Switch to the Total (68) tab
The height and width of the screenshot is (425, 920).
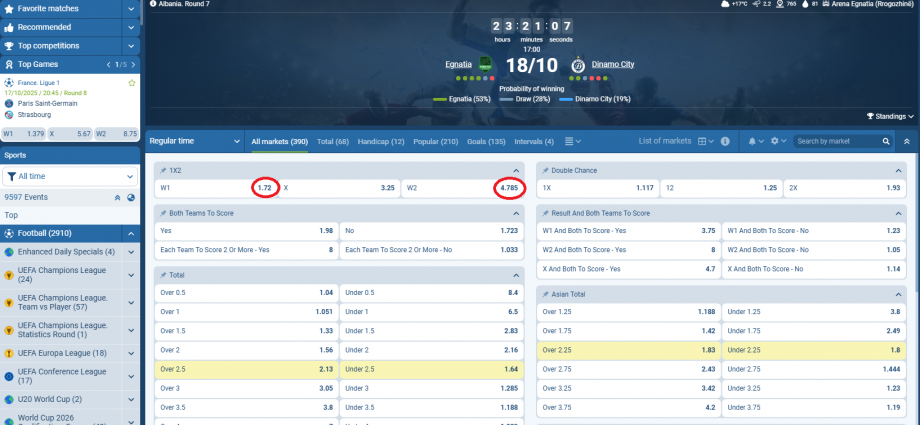point(333,141)
